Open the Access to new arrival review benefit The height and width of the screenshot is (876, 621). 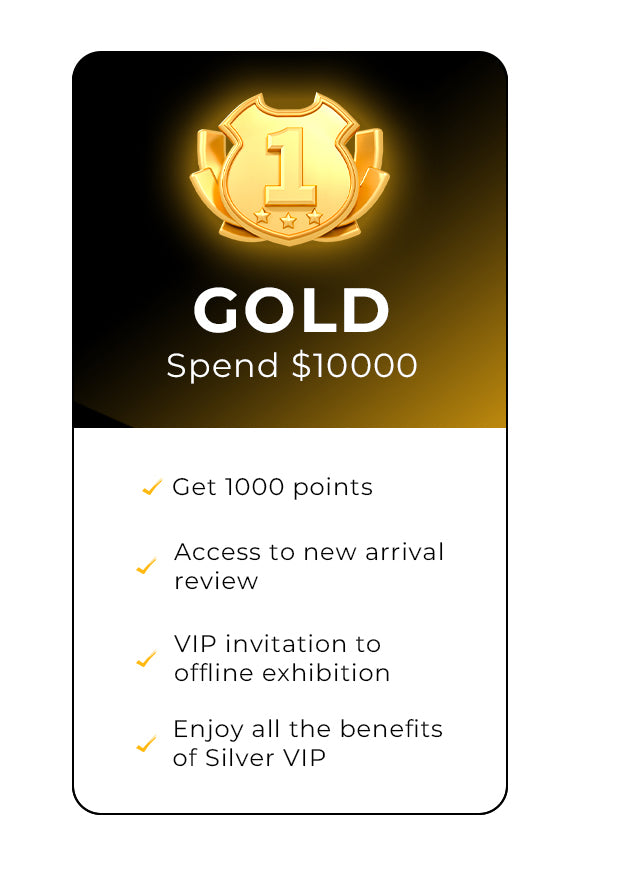[x=308, y=566]
